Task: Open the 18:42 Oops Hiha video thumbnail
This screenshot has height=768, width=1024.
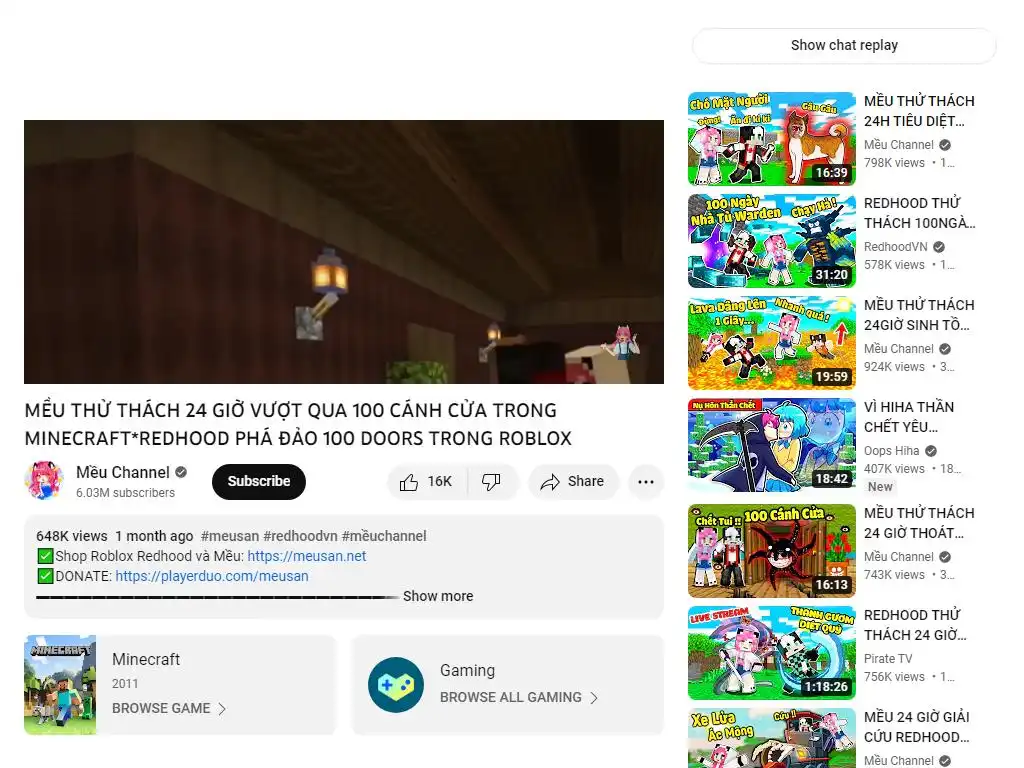Action: pyautogui.click(x=772, y=445)
